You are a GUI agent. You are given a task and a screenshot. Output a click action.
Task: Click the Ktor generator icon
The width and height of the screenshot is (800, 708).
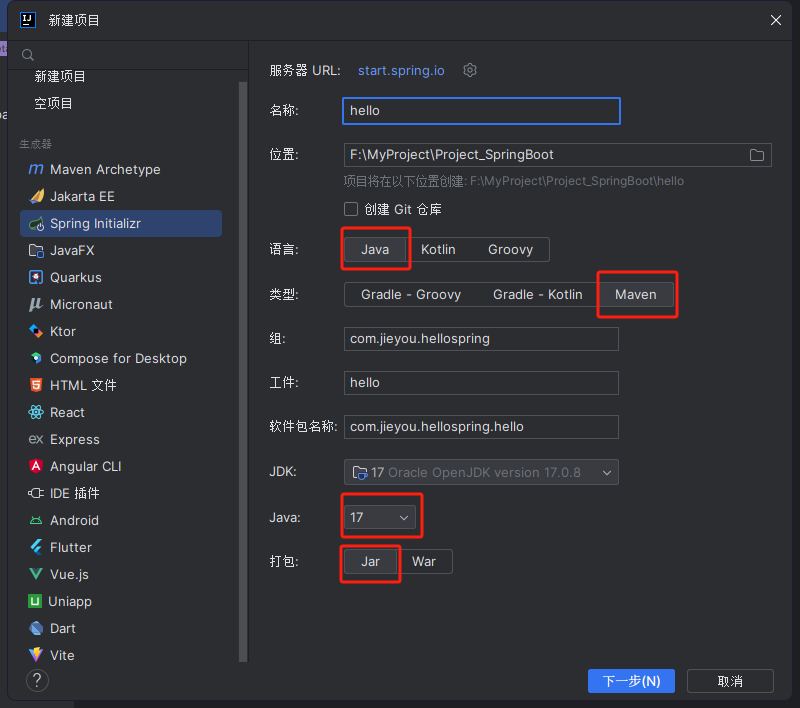(x=36, y=331)
